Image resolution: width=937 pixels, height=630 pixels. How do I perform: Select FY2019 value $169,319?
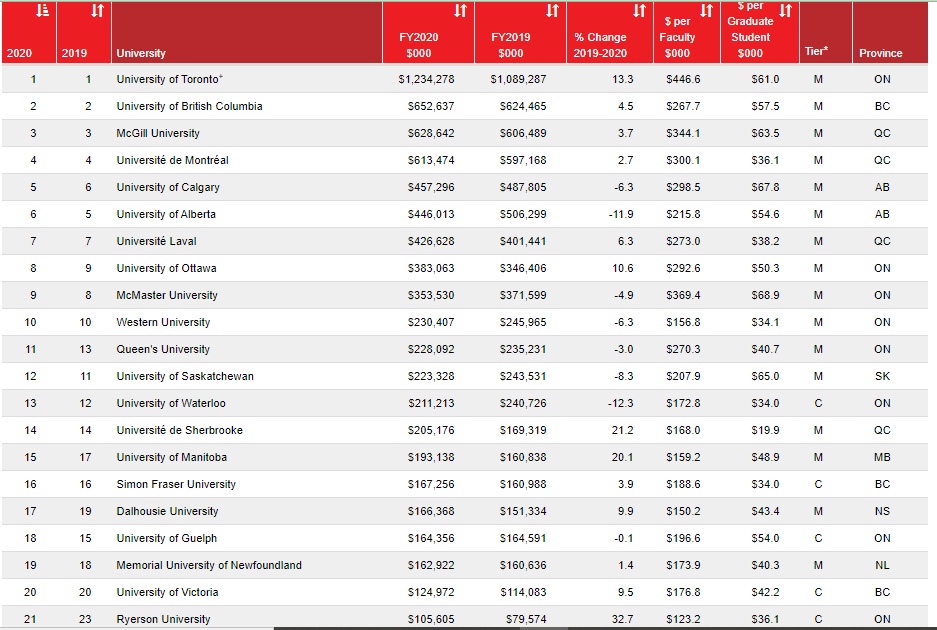click(523, 430)
